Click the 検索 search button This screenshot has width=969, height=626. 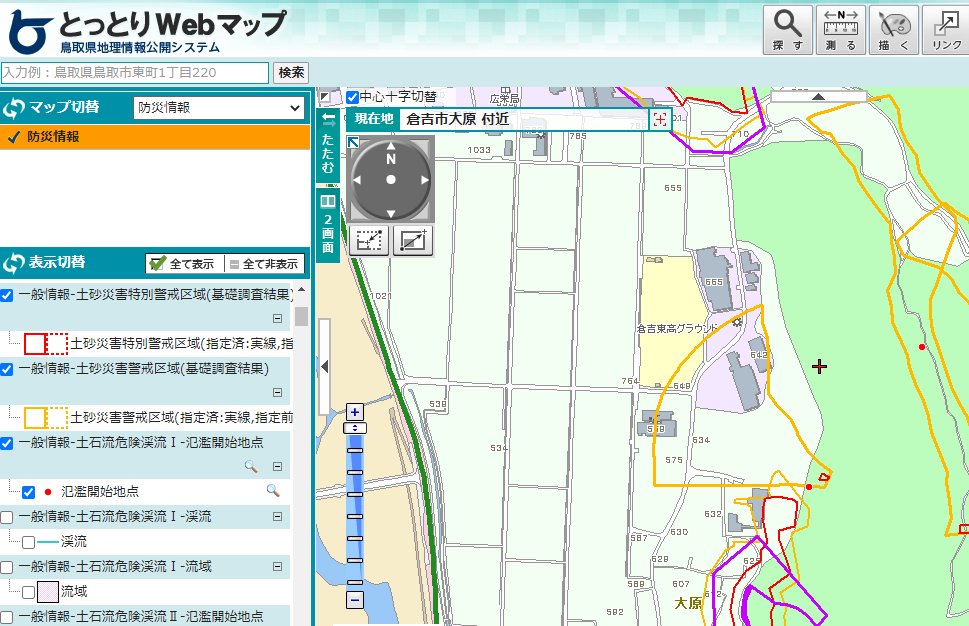coord(291,72)
